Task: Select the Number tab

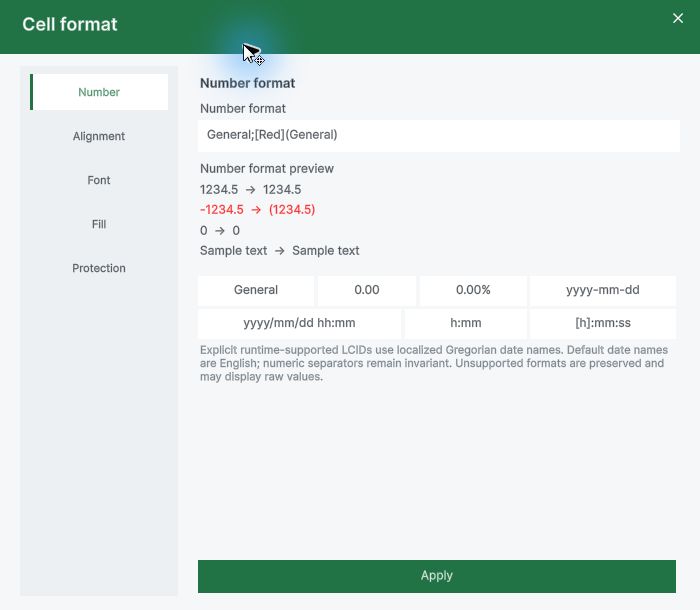Action: point(99,92)
